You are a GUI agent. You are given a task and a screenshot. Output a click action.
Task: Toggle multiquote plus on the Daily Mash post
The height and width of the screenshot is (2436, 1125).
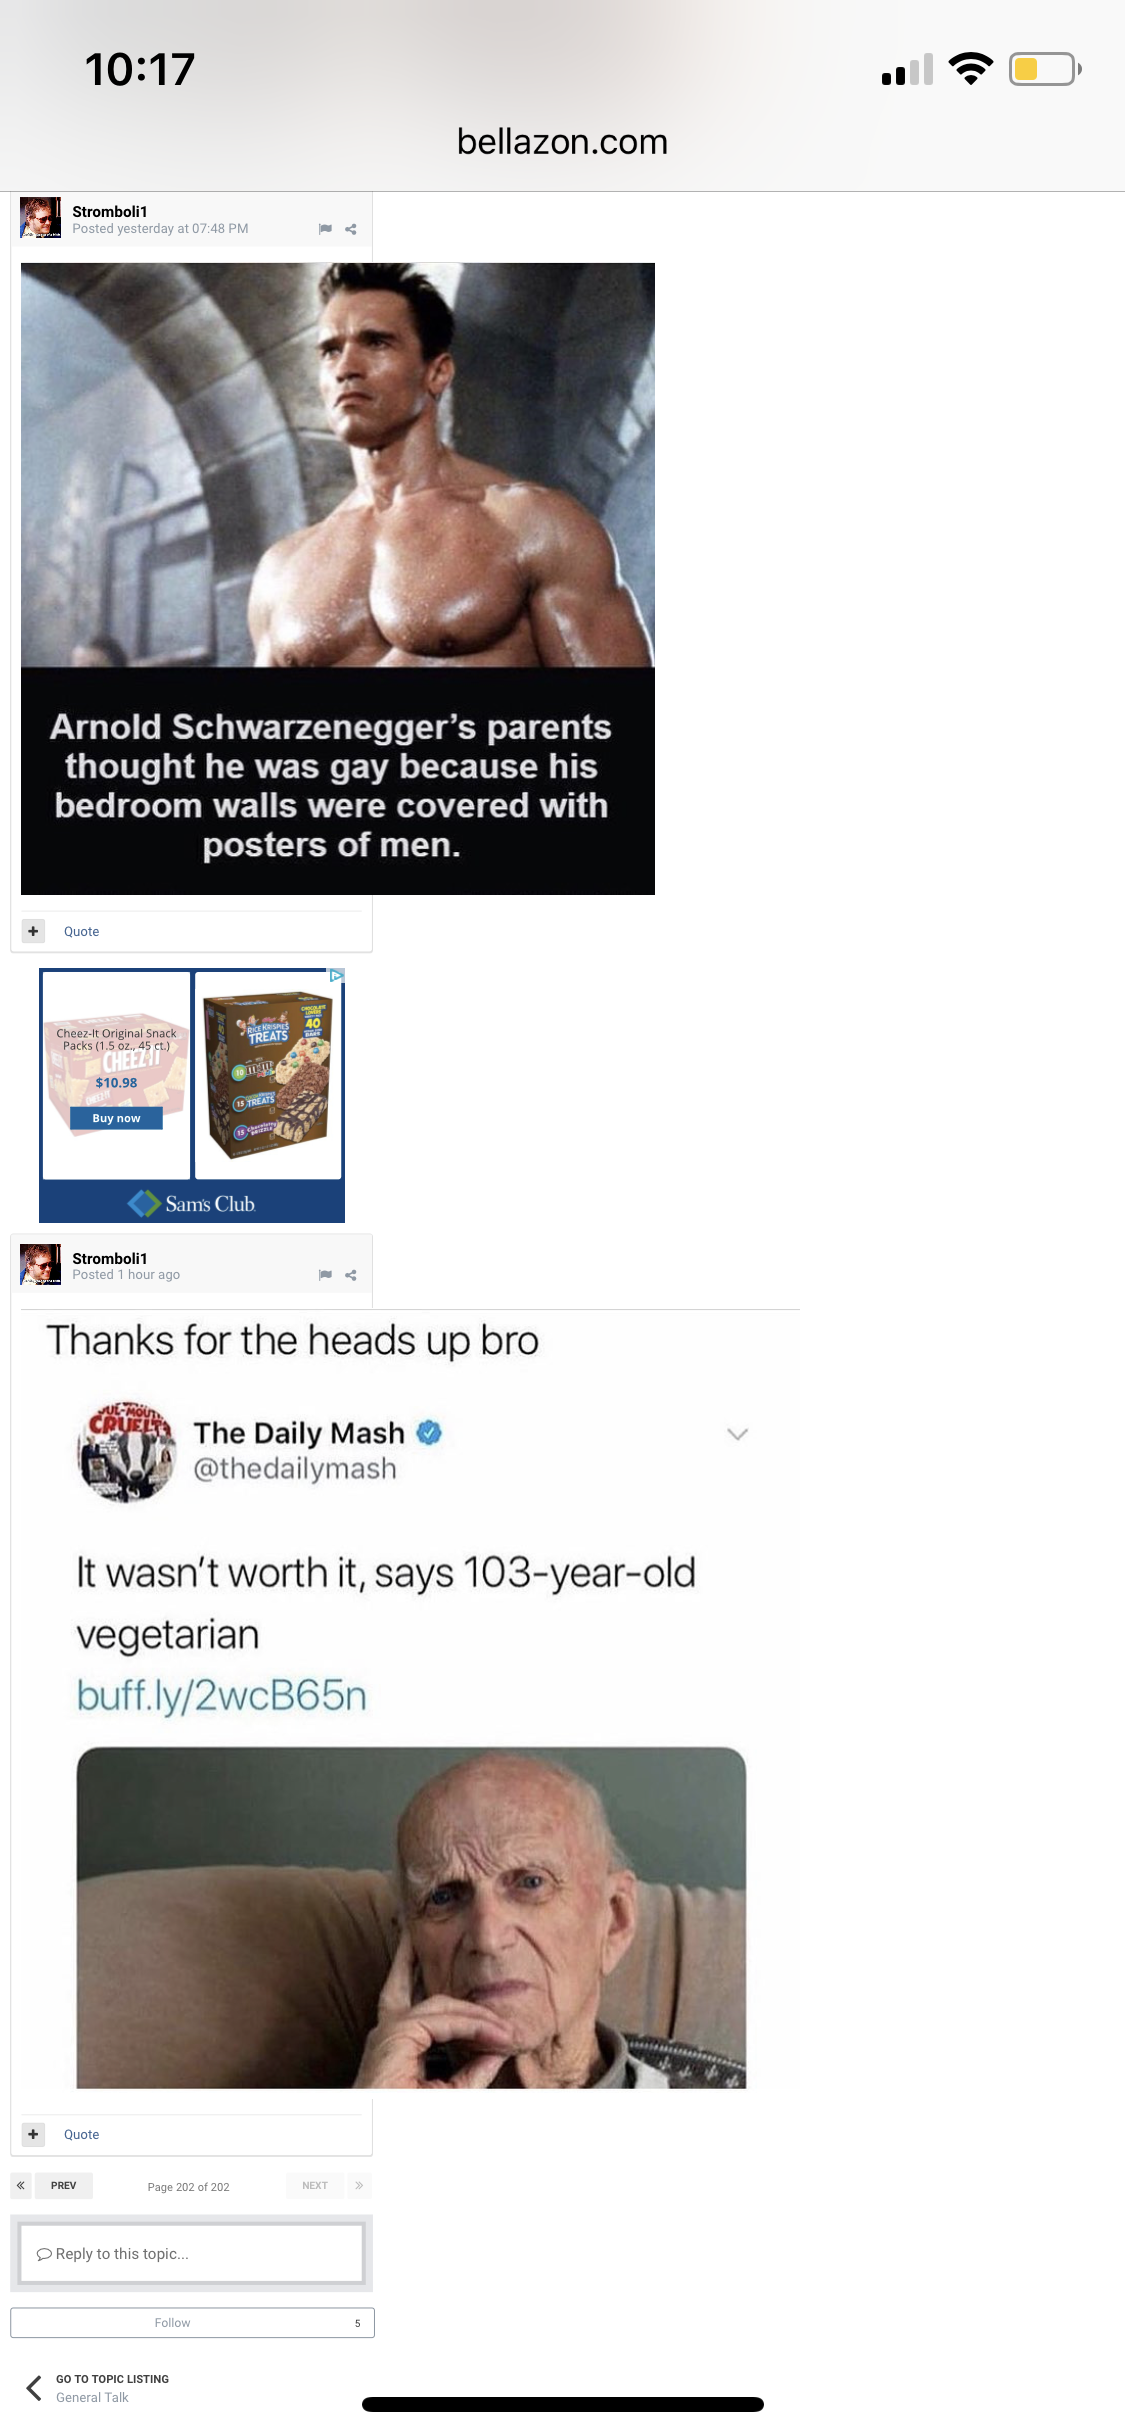33,2134
